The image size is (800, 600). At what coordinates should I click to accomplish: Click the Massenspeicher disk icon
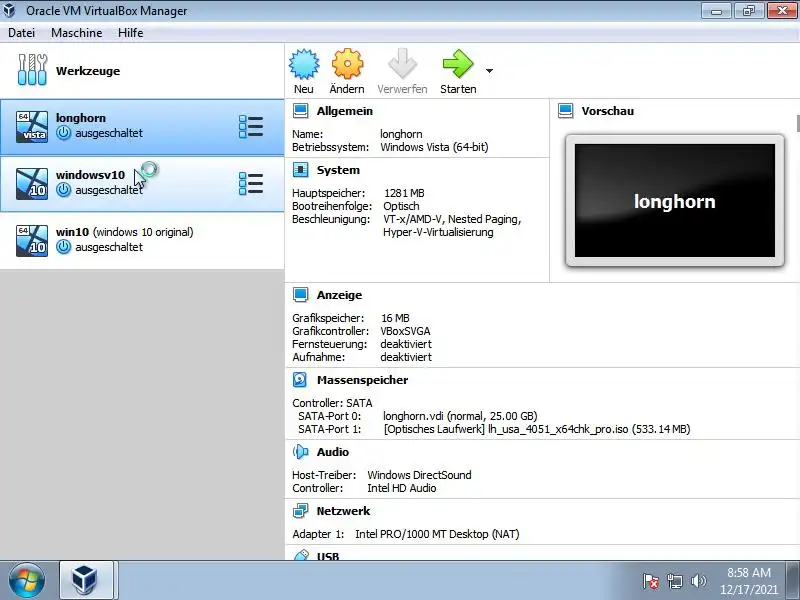click(x=300, y=380)
